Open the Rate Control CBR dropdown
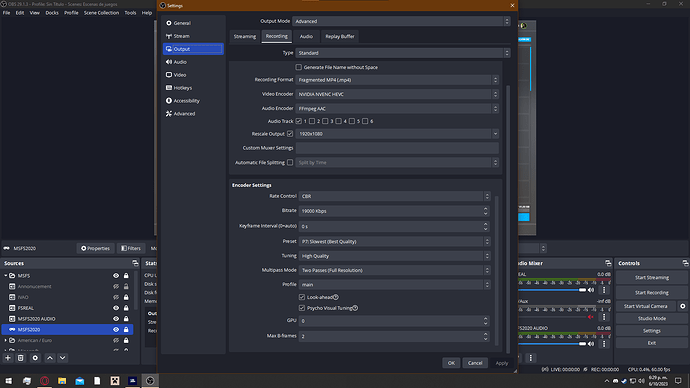Viewport: 690px width, 388px height. click(394, 196)
